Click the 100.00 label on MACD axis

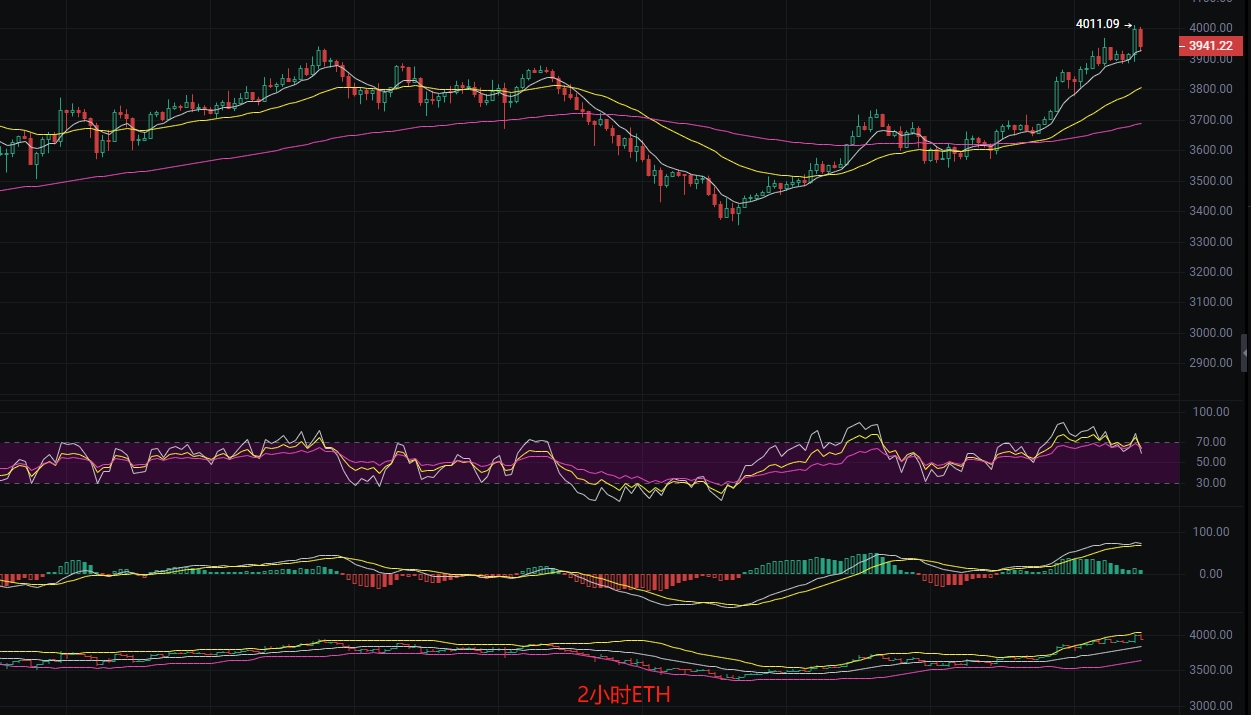pyautogui.click(x=1209, y=532)
